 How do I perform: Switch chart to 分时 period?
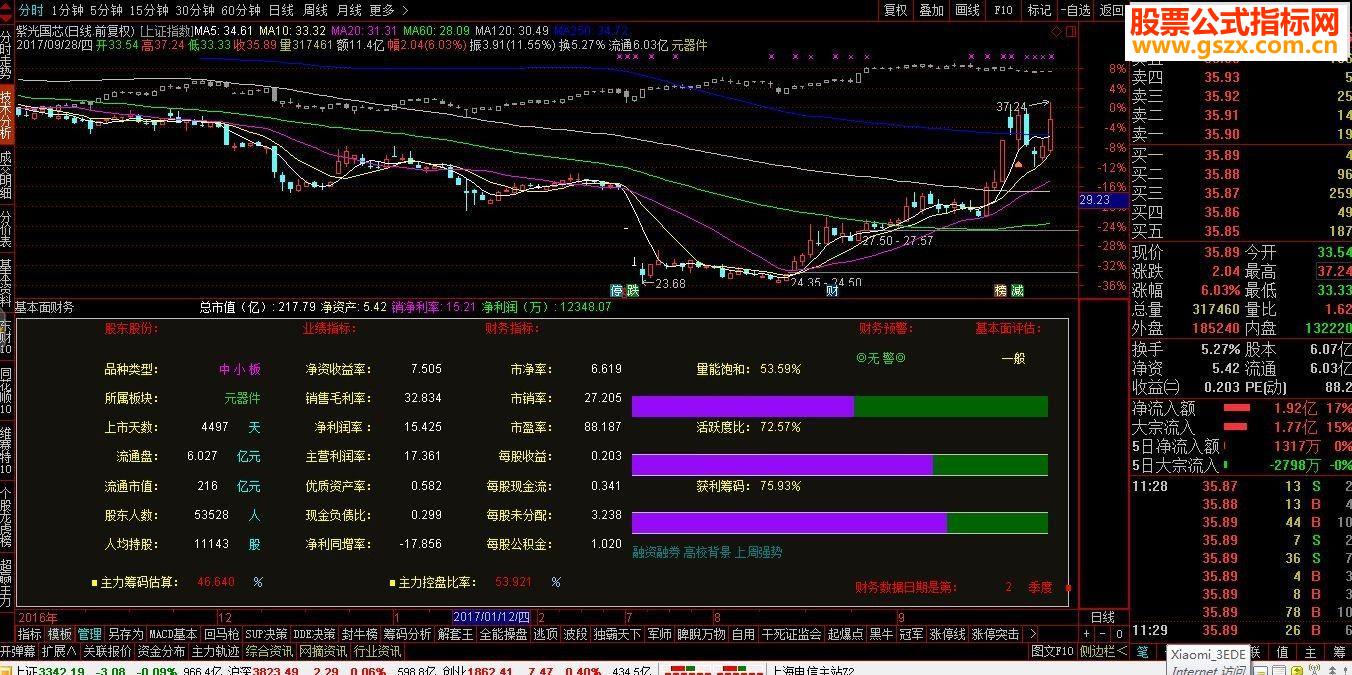(x=31, y=9)
